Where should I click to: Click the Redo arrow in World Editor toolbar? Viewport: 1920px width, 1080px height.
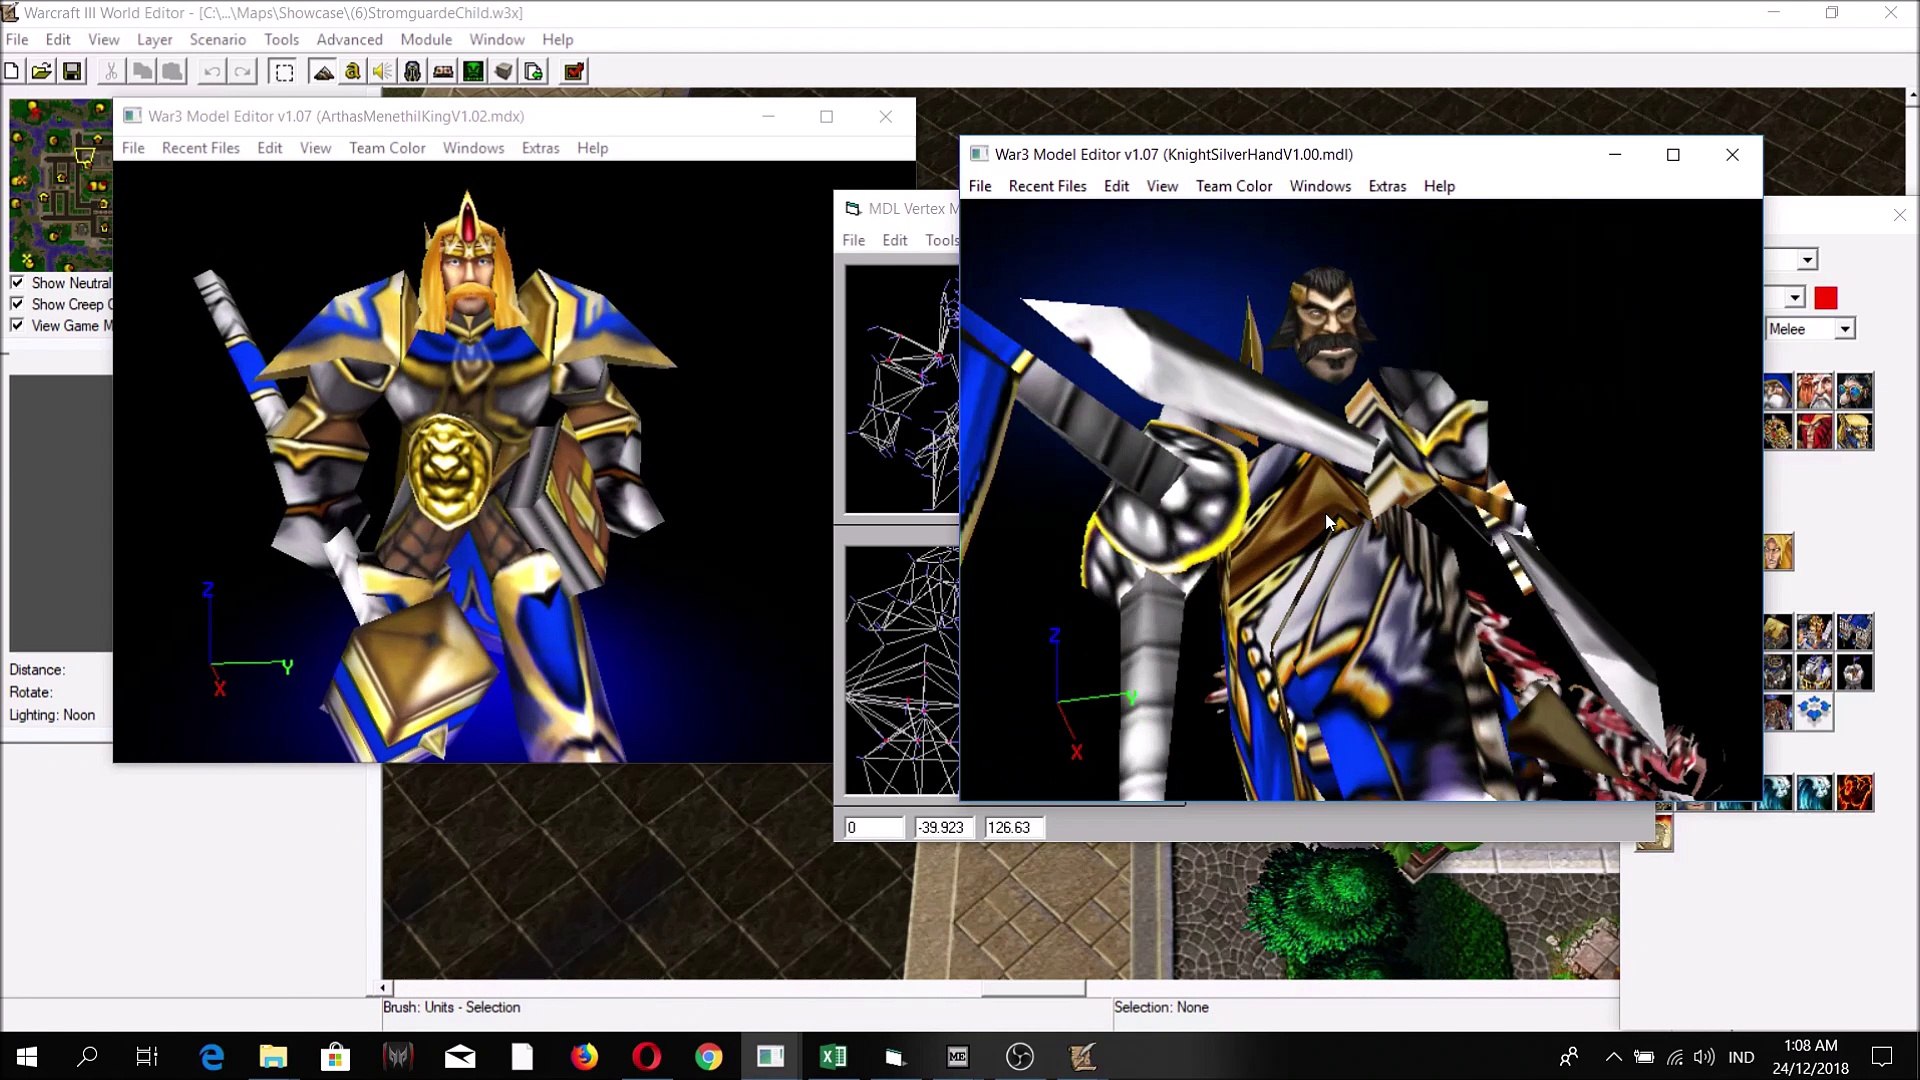click(243, 71)
